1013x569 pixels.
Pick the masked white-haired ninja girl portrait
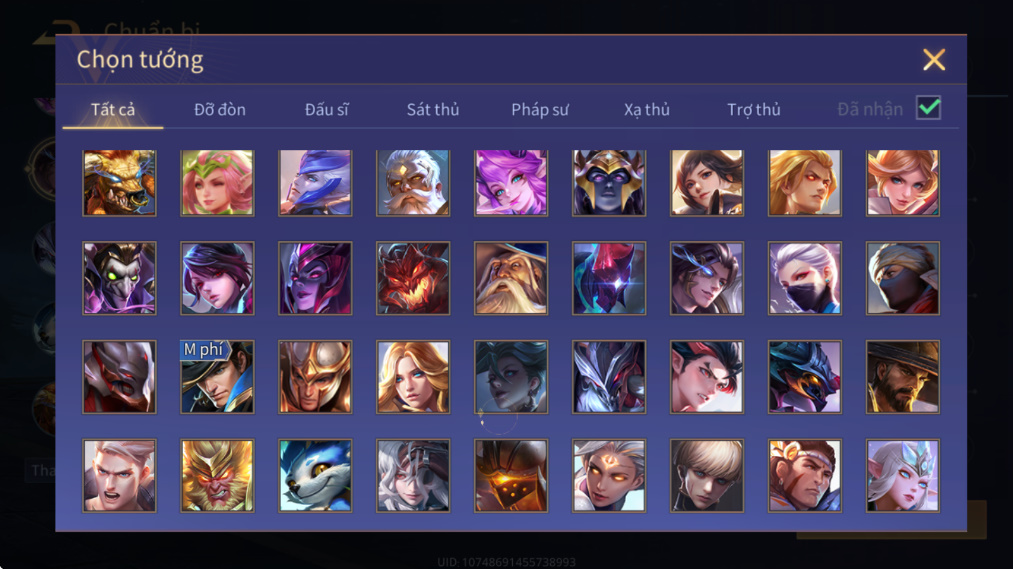point(804,278)
